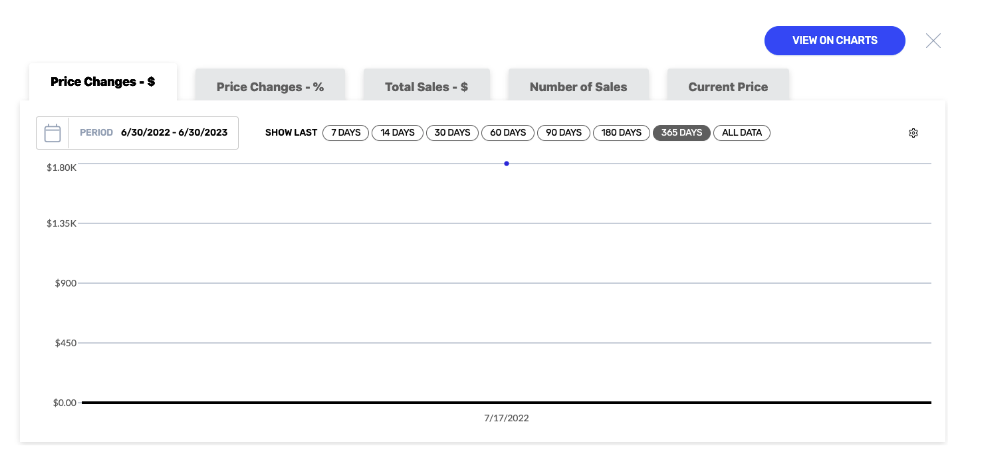Select the Price Changes - $ tab
Viewport: 985px width, 465px height.
click(x=103, y=82)
